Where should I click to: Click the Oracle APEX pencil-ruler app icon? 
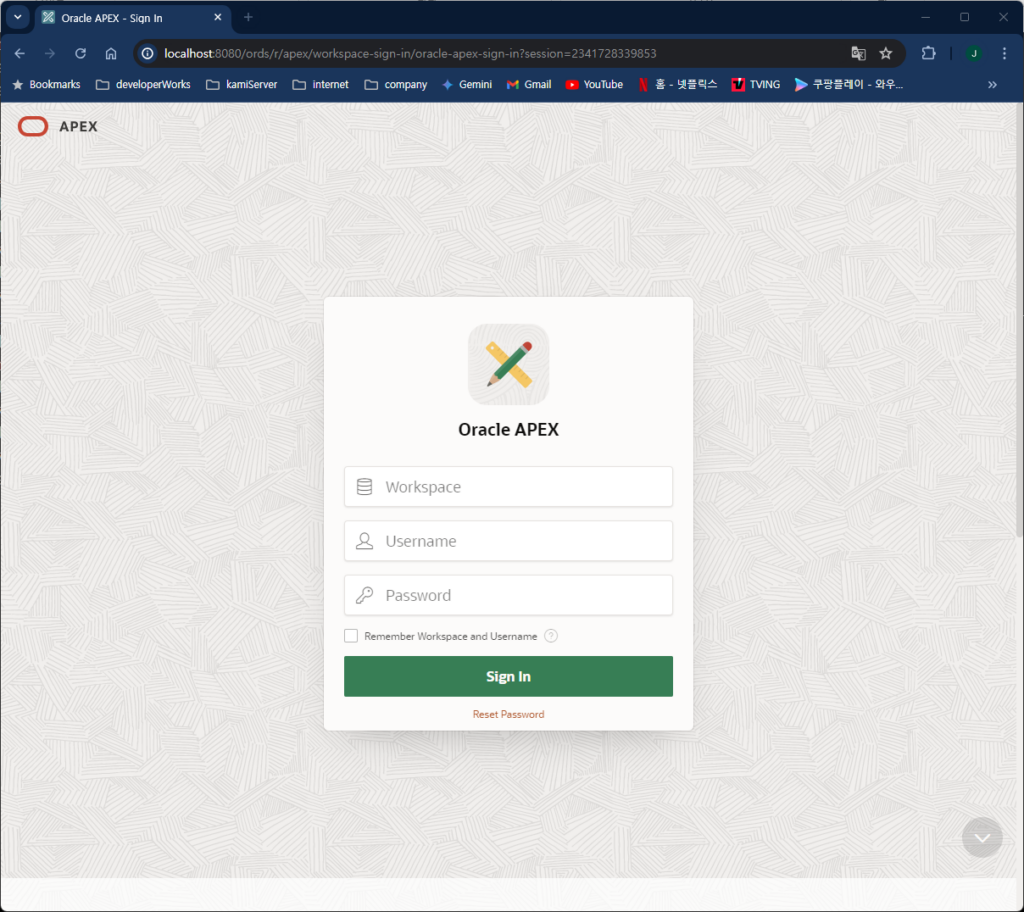pos(508,364)
